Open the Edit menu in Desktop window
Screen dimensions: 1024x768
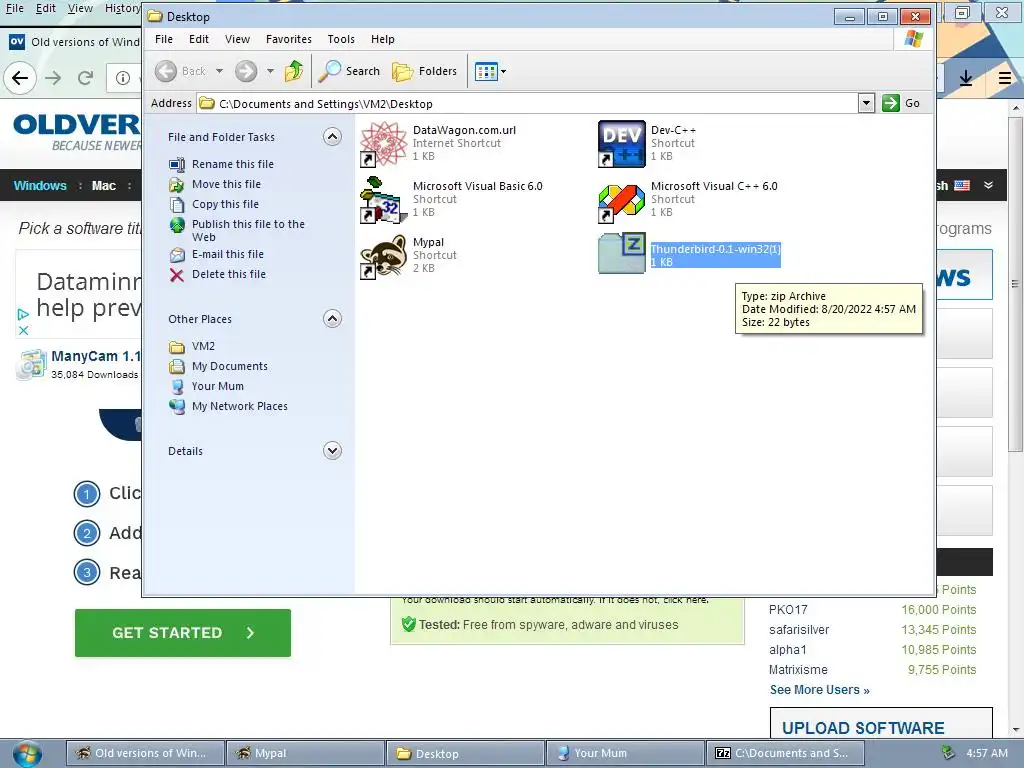point(199,39)
